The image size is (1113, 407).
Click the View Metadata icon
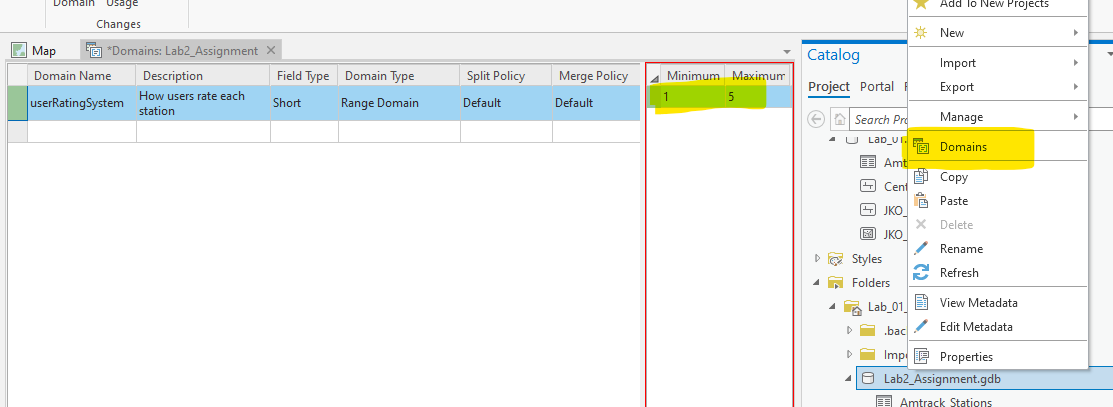click(x=921, y=303)
